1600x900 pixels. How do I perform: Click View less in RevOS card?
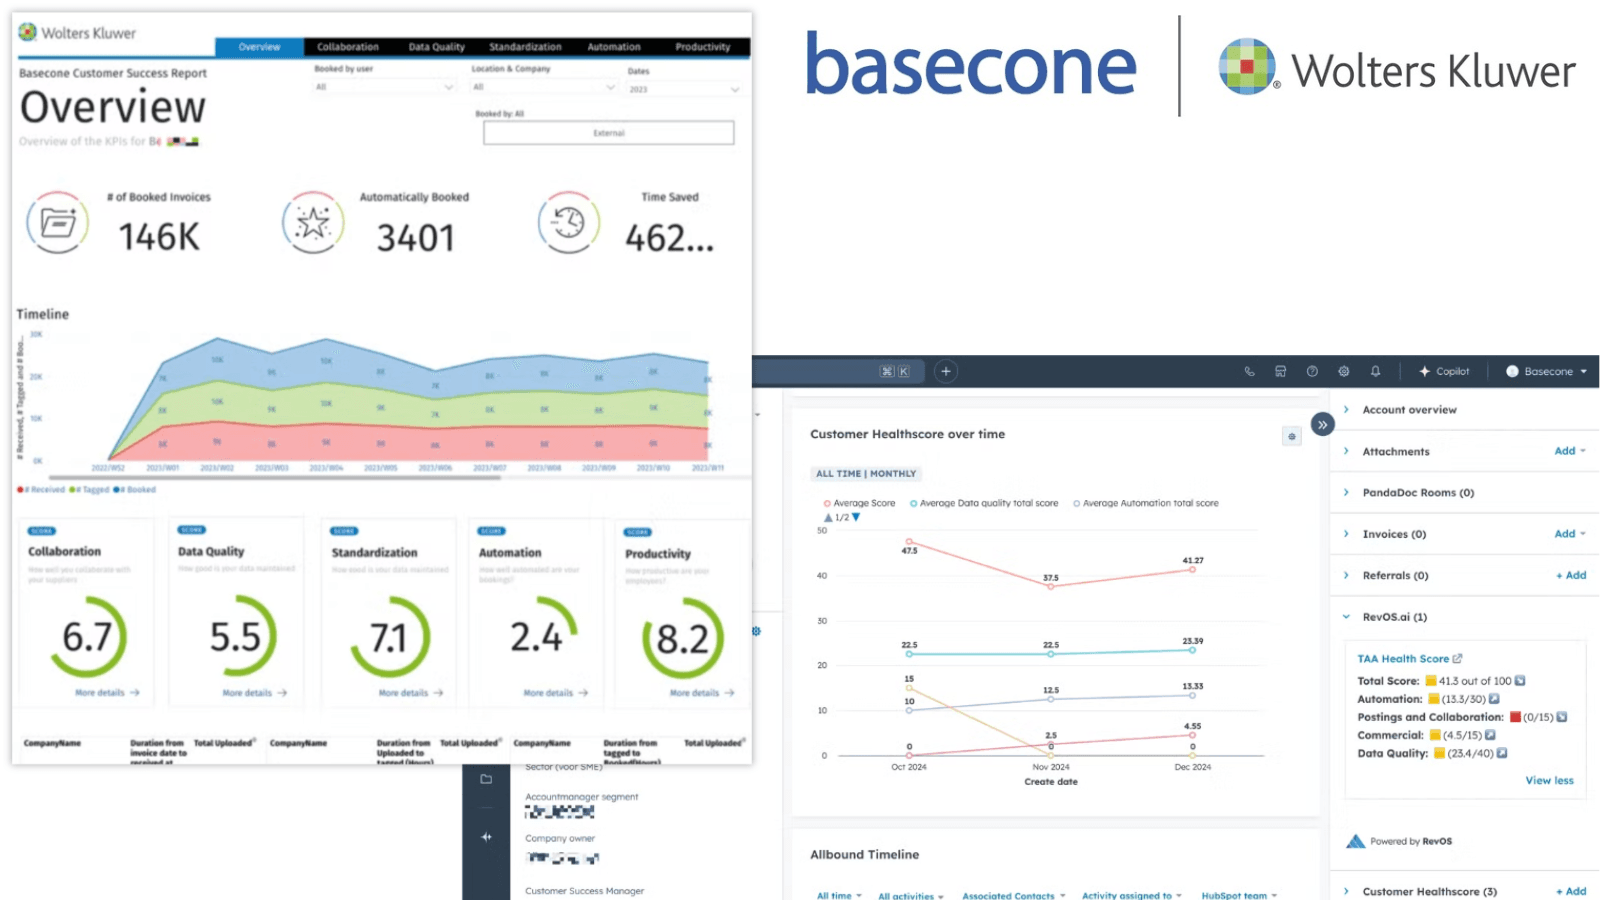(x=1549, y=780)
